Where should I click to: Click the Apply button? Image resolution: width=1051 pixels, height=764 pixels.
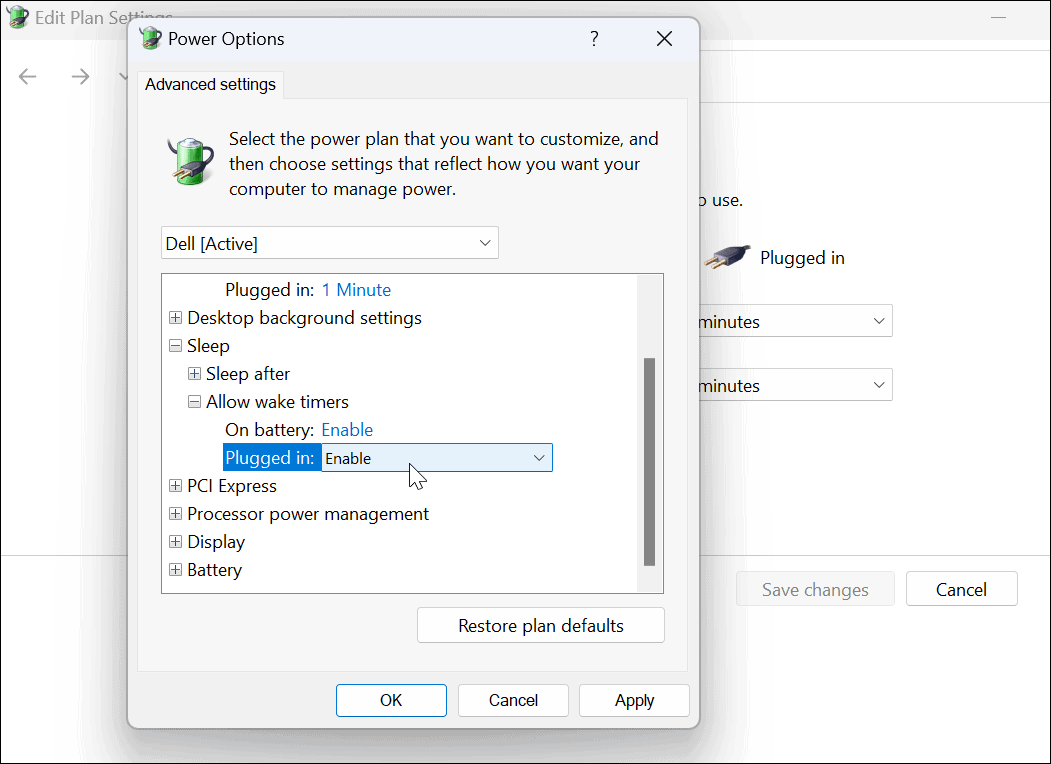pos(634,700)
